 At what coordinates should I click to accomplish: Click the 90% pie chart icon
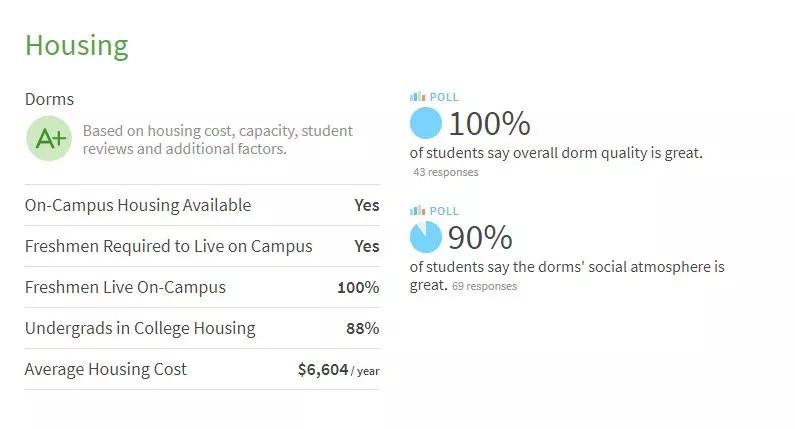[x=426, y=237]
